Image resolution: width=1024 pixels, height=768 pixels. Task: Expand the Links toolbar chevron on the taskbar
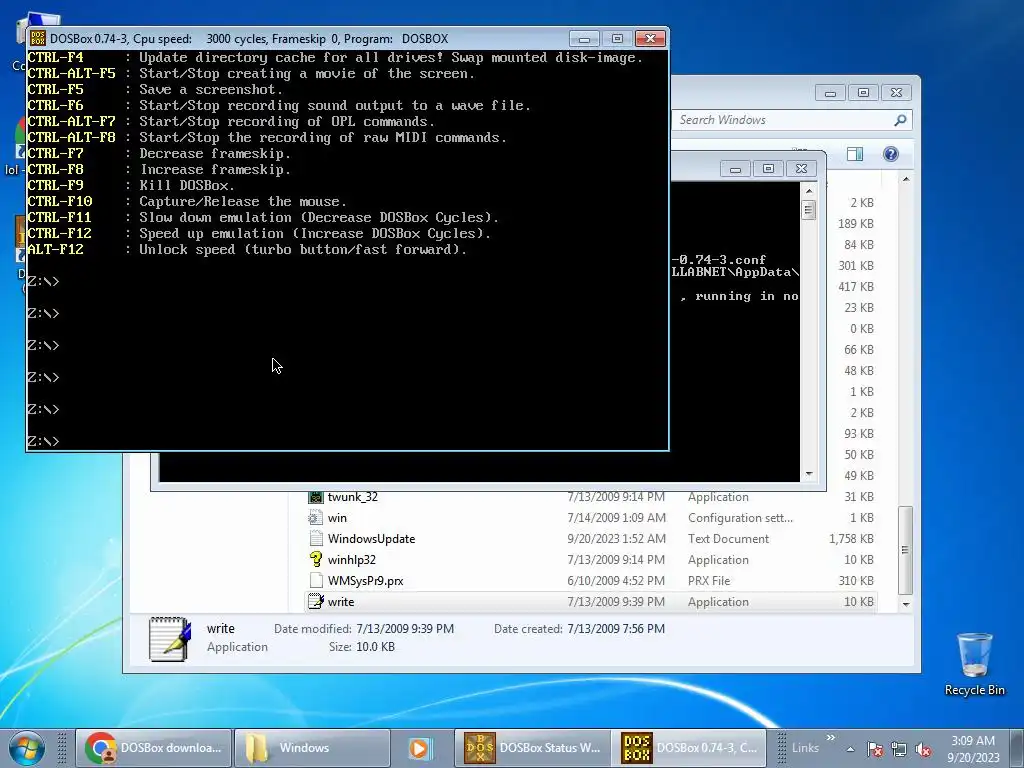tap(831, 738)
